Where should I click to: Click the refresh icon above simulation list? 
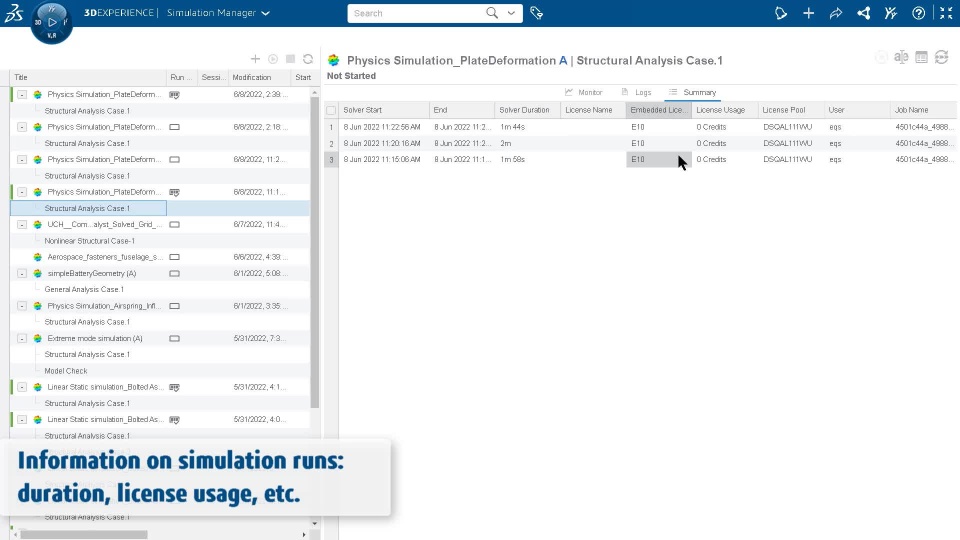[x=308, y=59]
